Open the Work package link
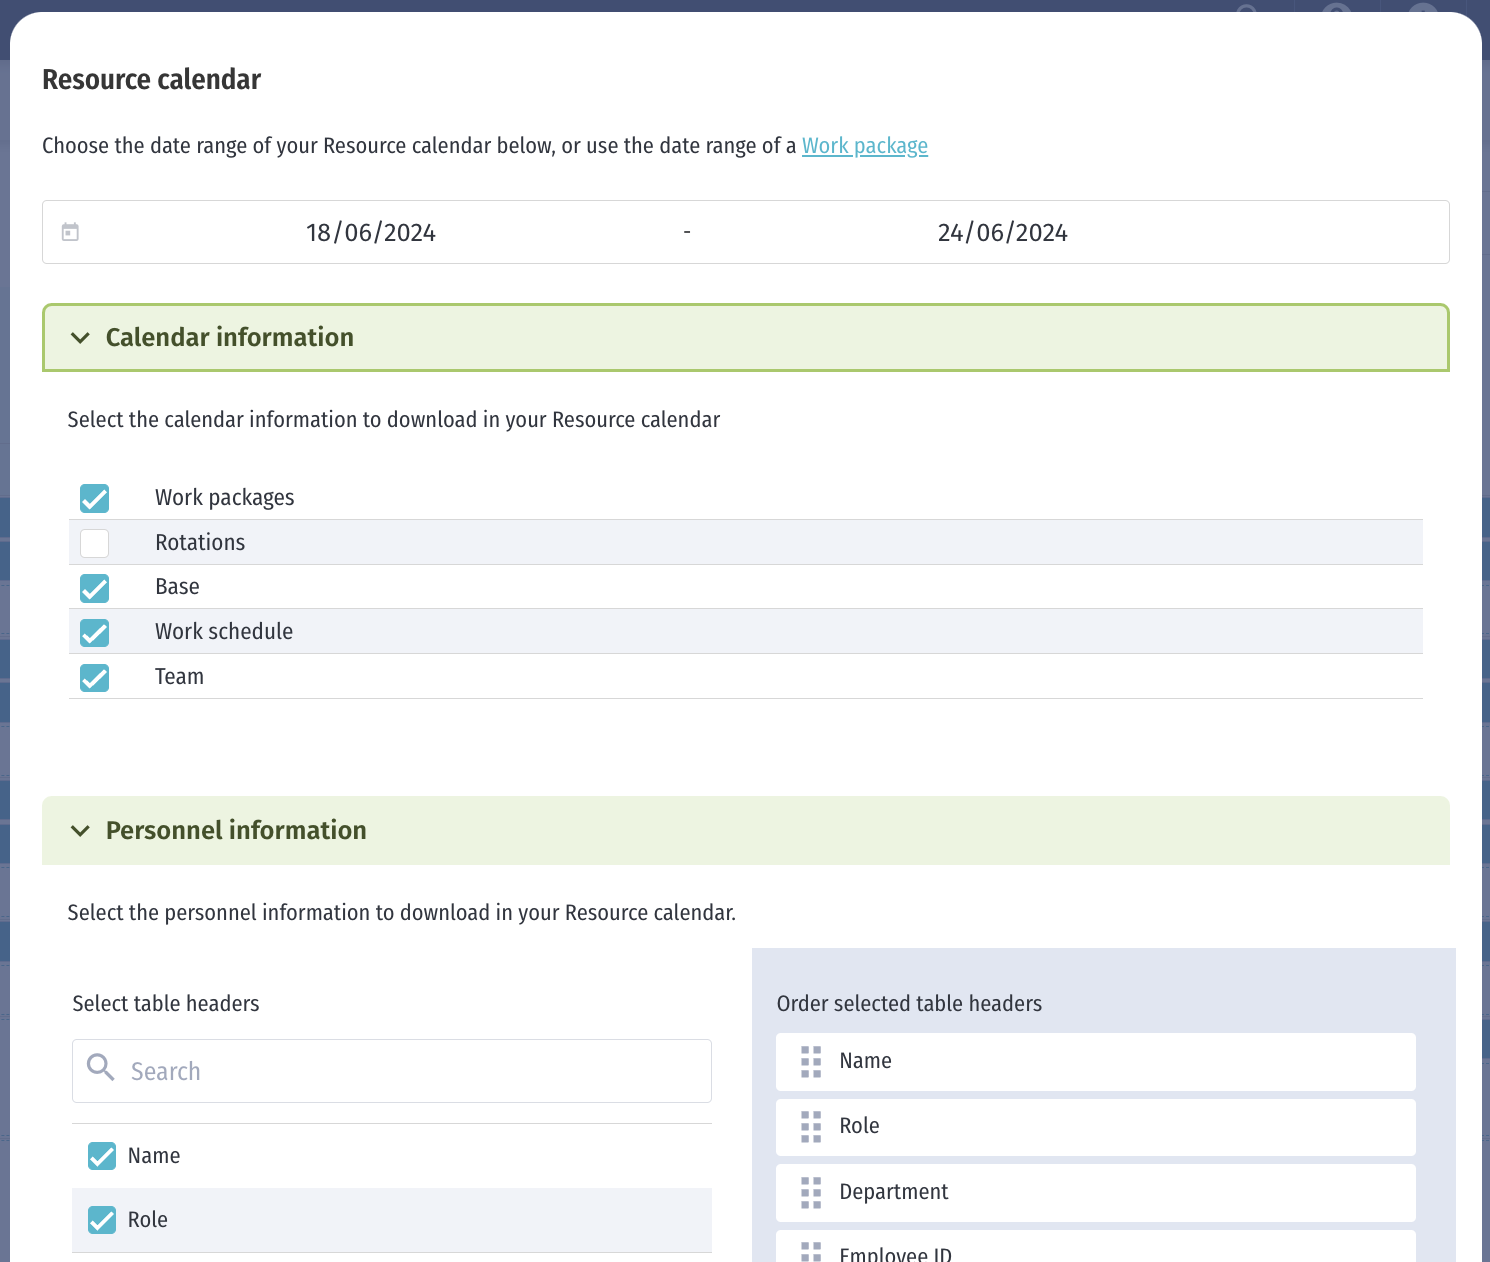The height and width of the screenshot is (1262, 1490). [865, 146]
